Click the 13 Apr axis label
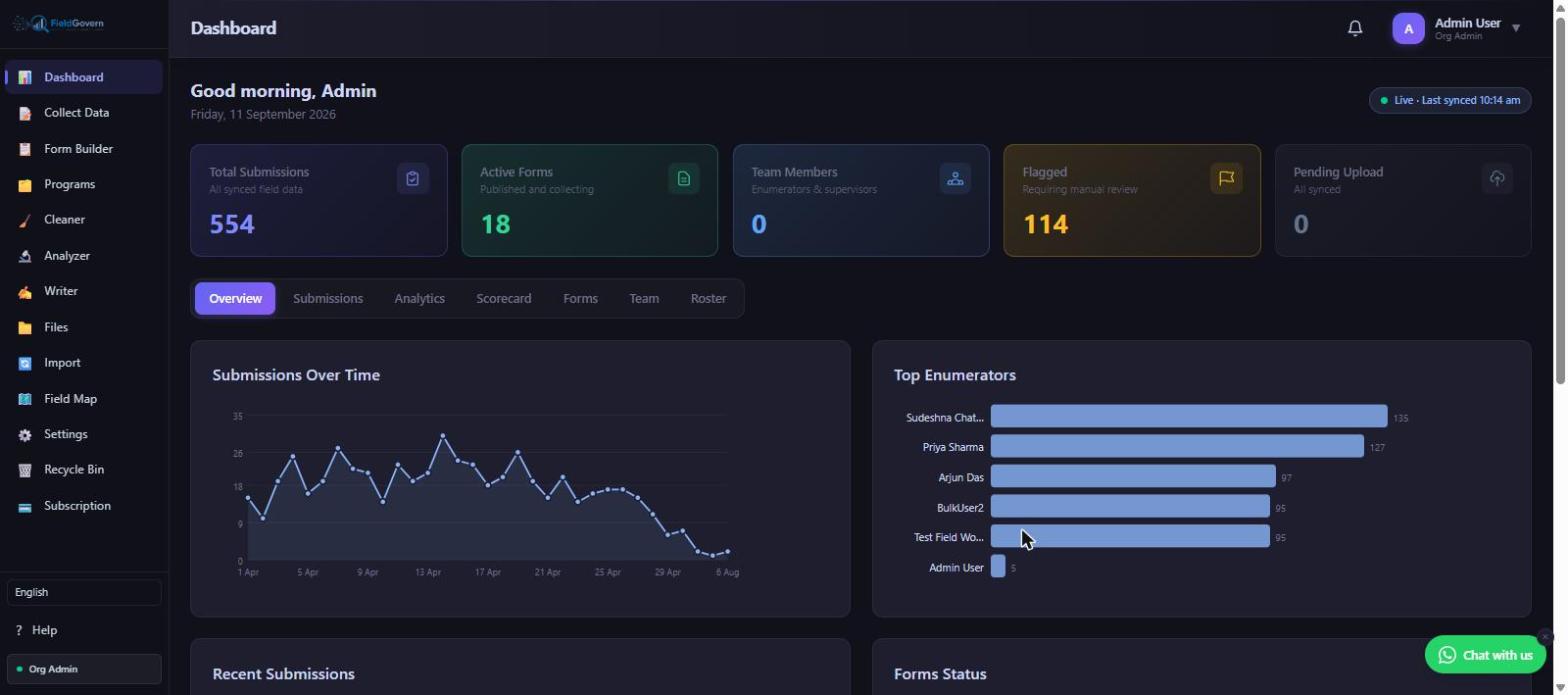The image size is (1568, 695). [x=428, y=573]
